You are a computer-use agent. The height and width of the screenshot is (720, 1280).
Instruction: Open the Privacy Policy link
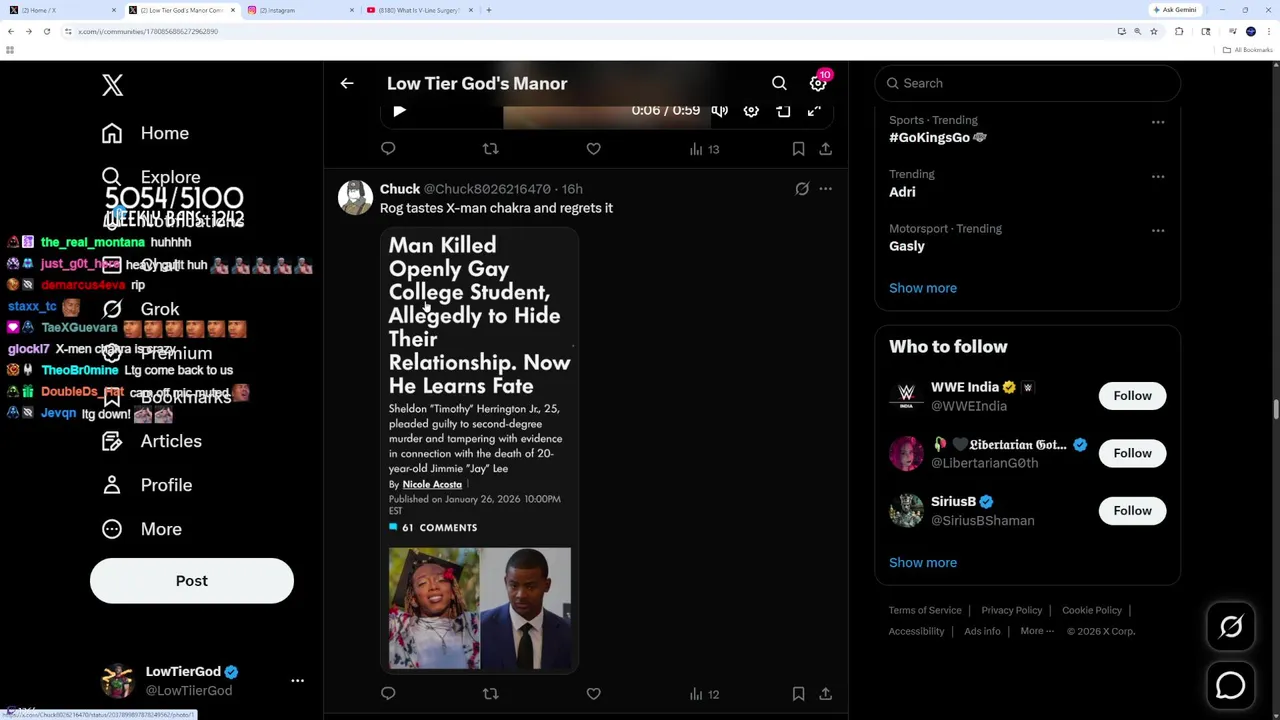(x=1011, y=610)
